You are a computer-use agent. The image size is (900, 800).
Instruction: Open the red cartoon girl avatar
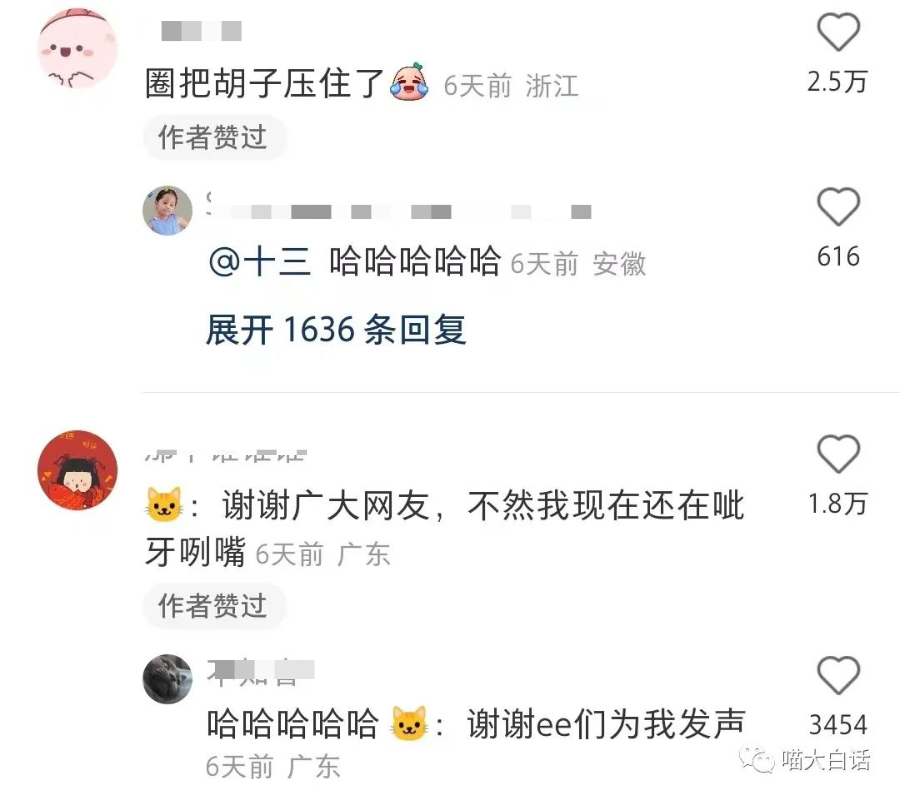77,470
